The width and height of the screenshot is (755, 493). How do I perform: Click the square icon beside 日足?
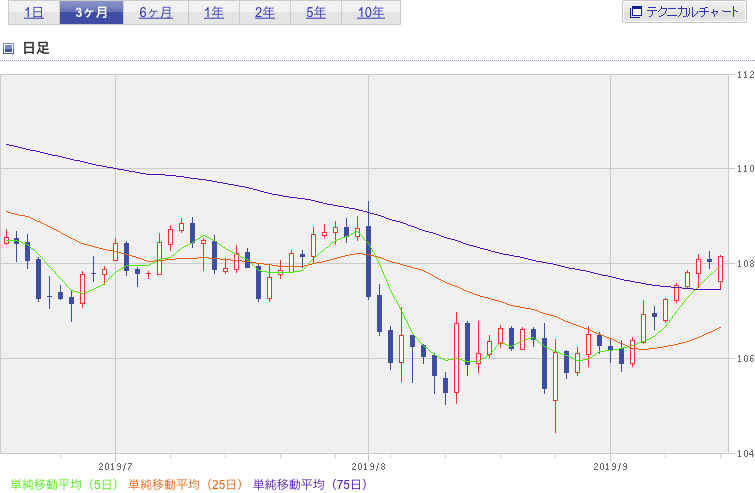pyautogui.click(x=8, y=48)
